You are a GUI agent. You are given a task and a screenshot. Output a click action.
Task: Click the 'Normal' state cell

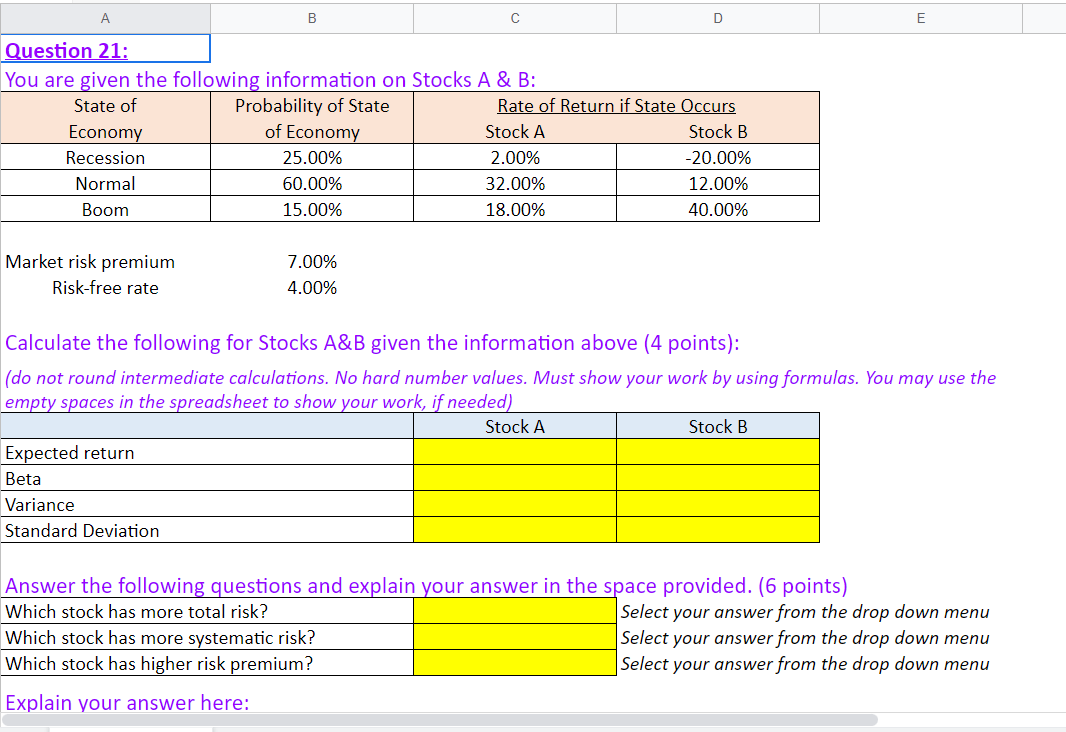click(x=105, y=184)
